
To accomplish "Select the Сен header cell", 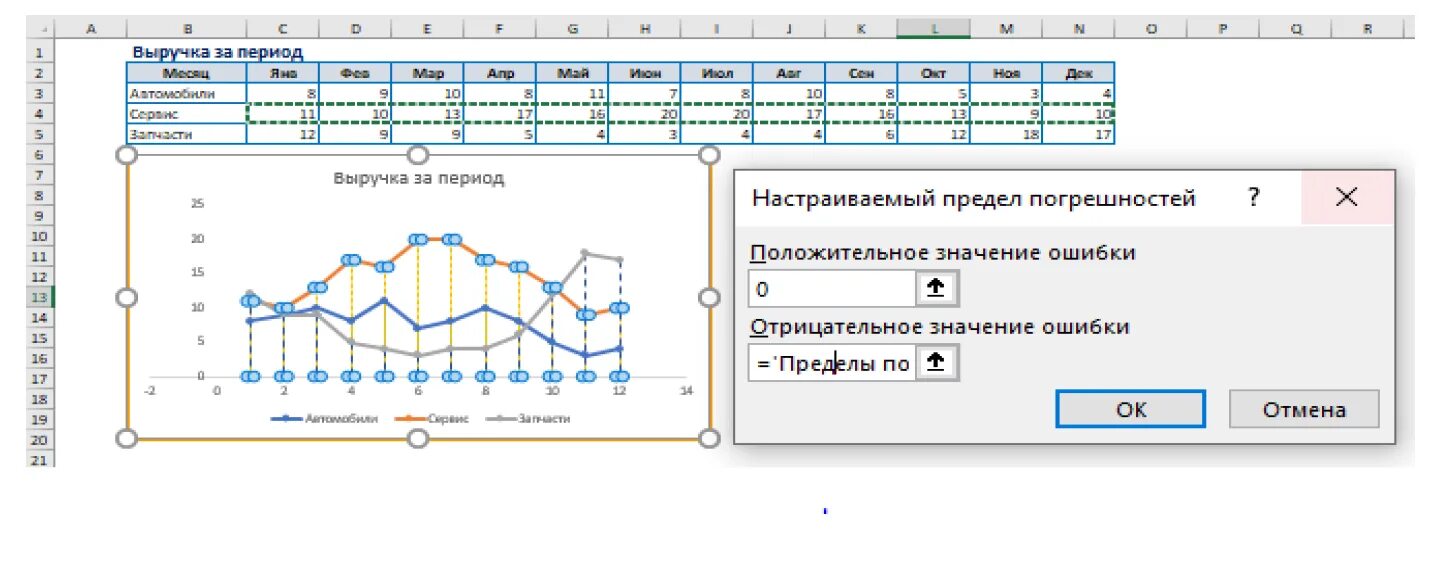I will [861, 73].
